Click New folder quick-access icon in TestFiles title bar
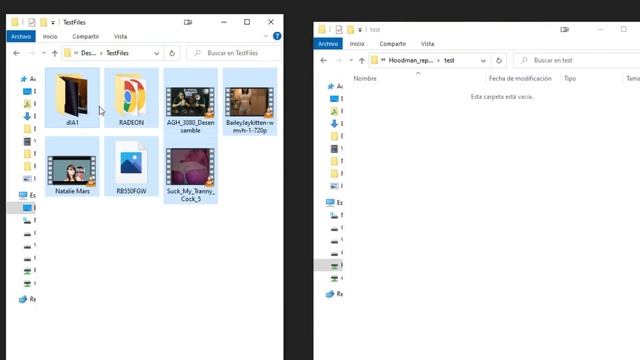Image resolution: width=640 pixels, height=360 pixels. click(43, 22)
